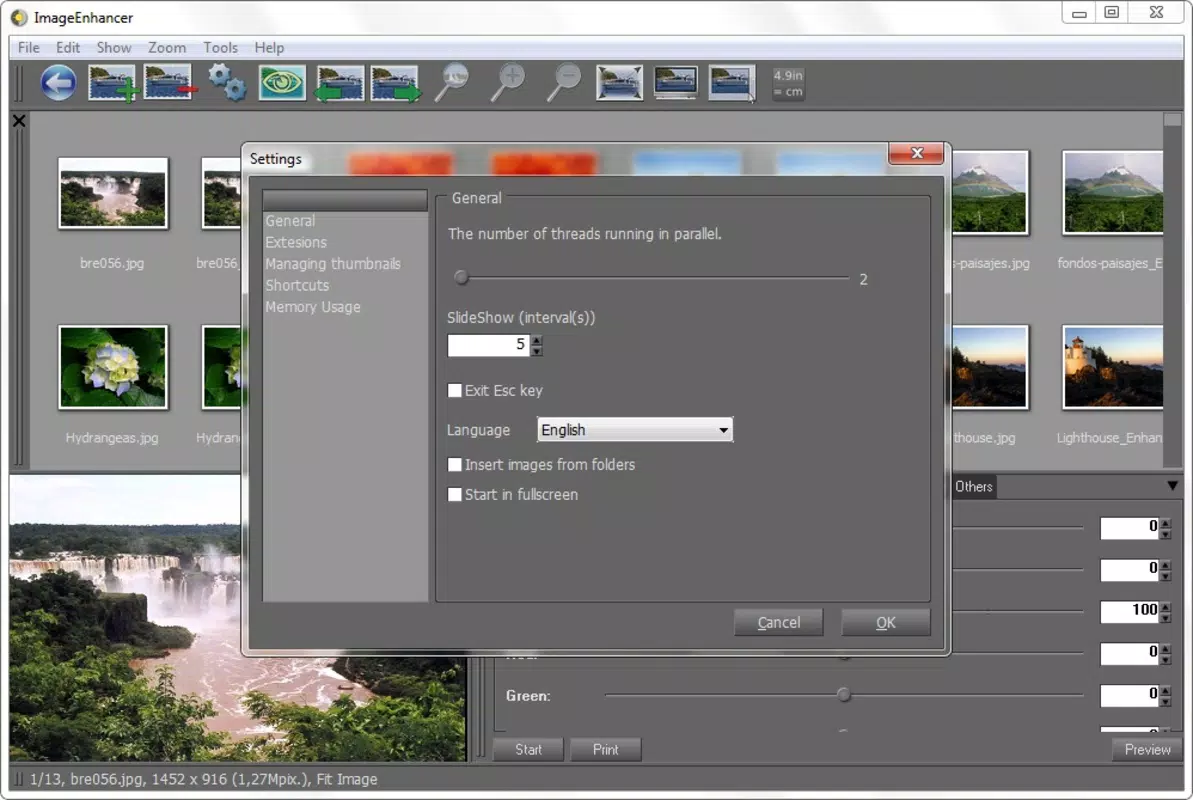Switch to the Others tab
This screenshot has width=1193, height=800.
(x=973, y=486)
